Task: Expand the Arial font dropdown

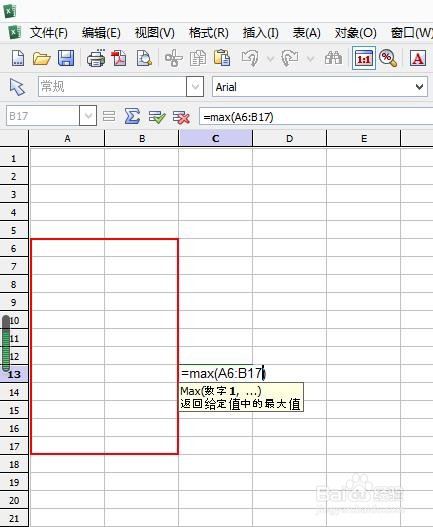Action: point(419,87)
